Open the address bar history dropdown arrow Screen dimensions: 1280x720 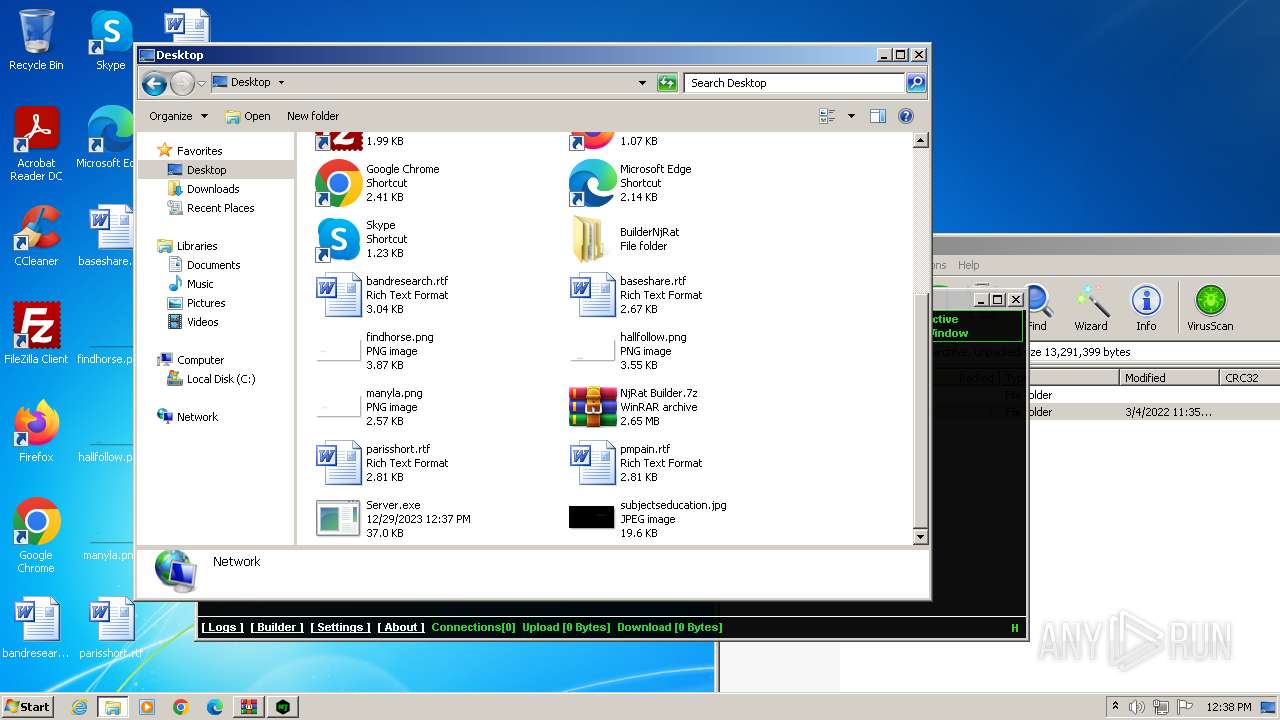642,83
